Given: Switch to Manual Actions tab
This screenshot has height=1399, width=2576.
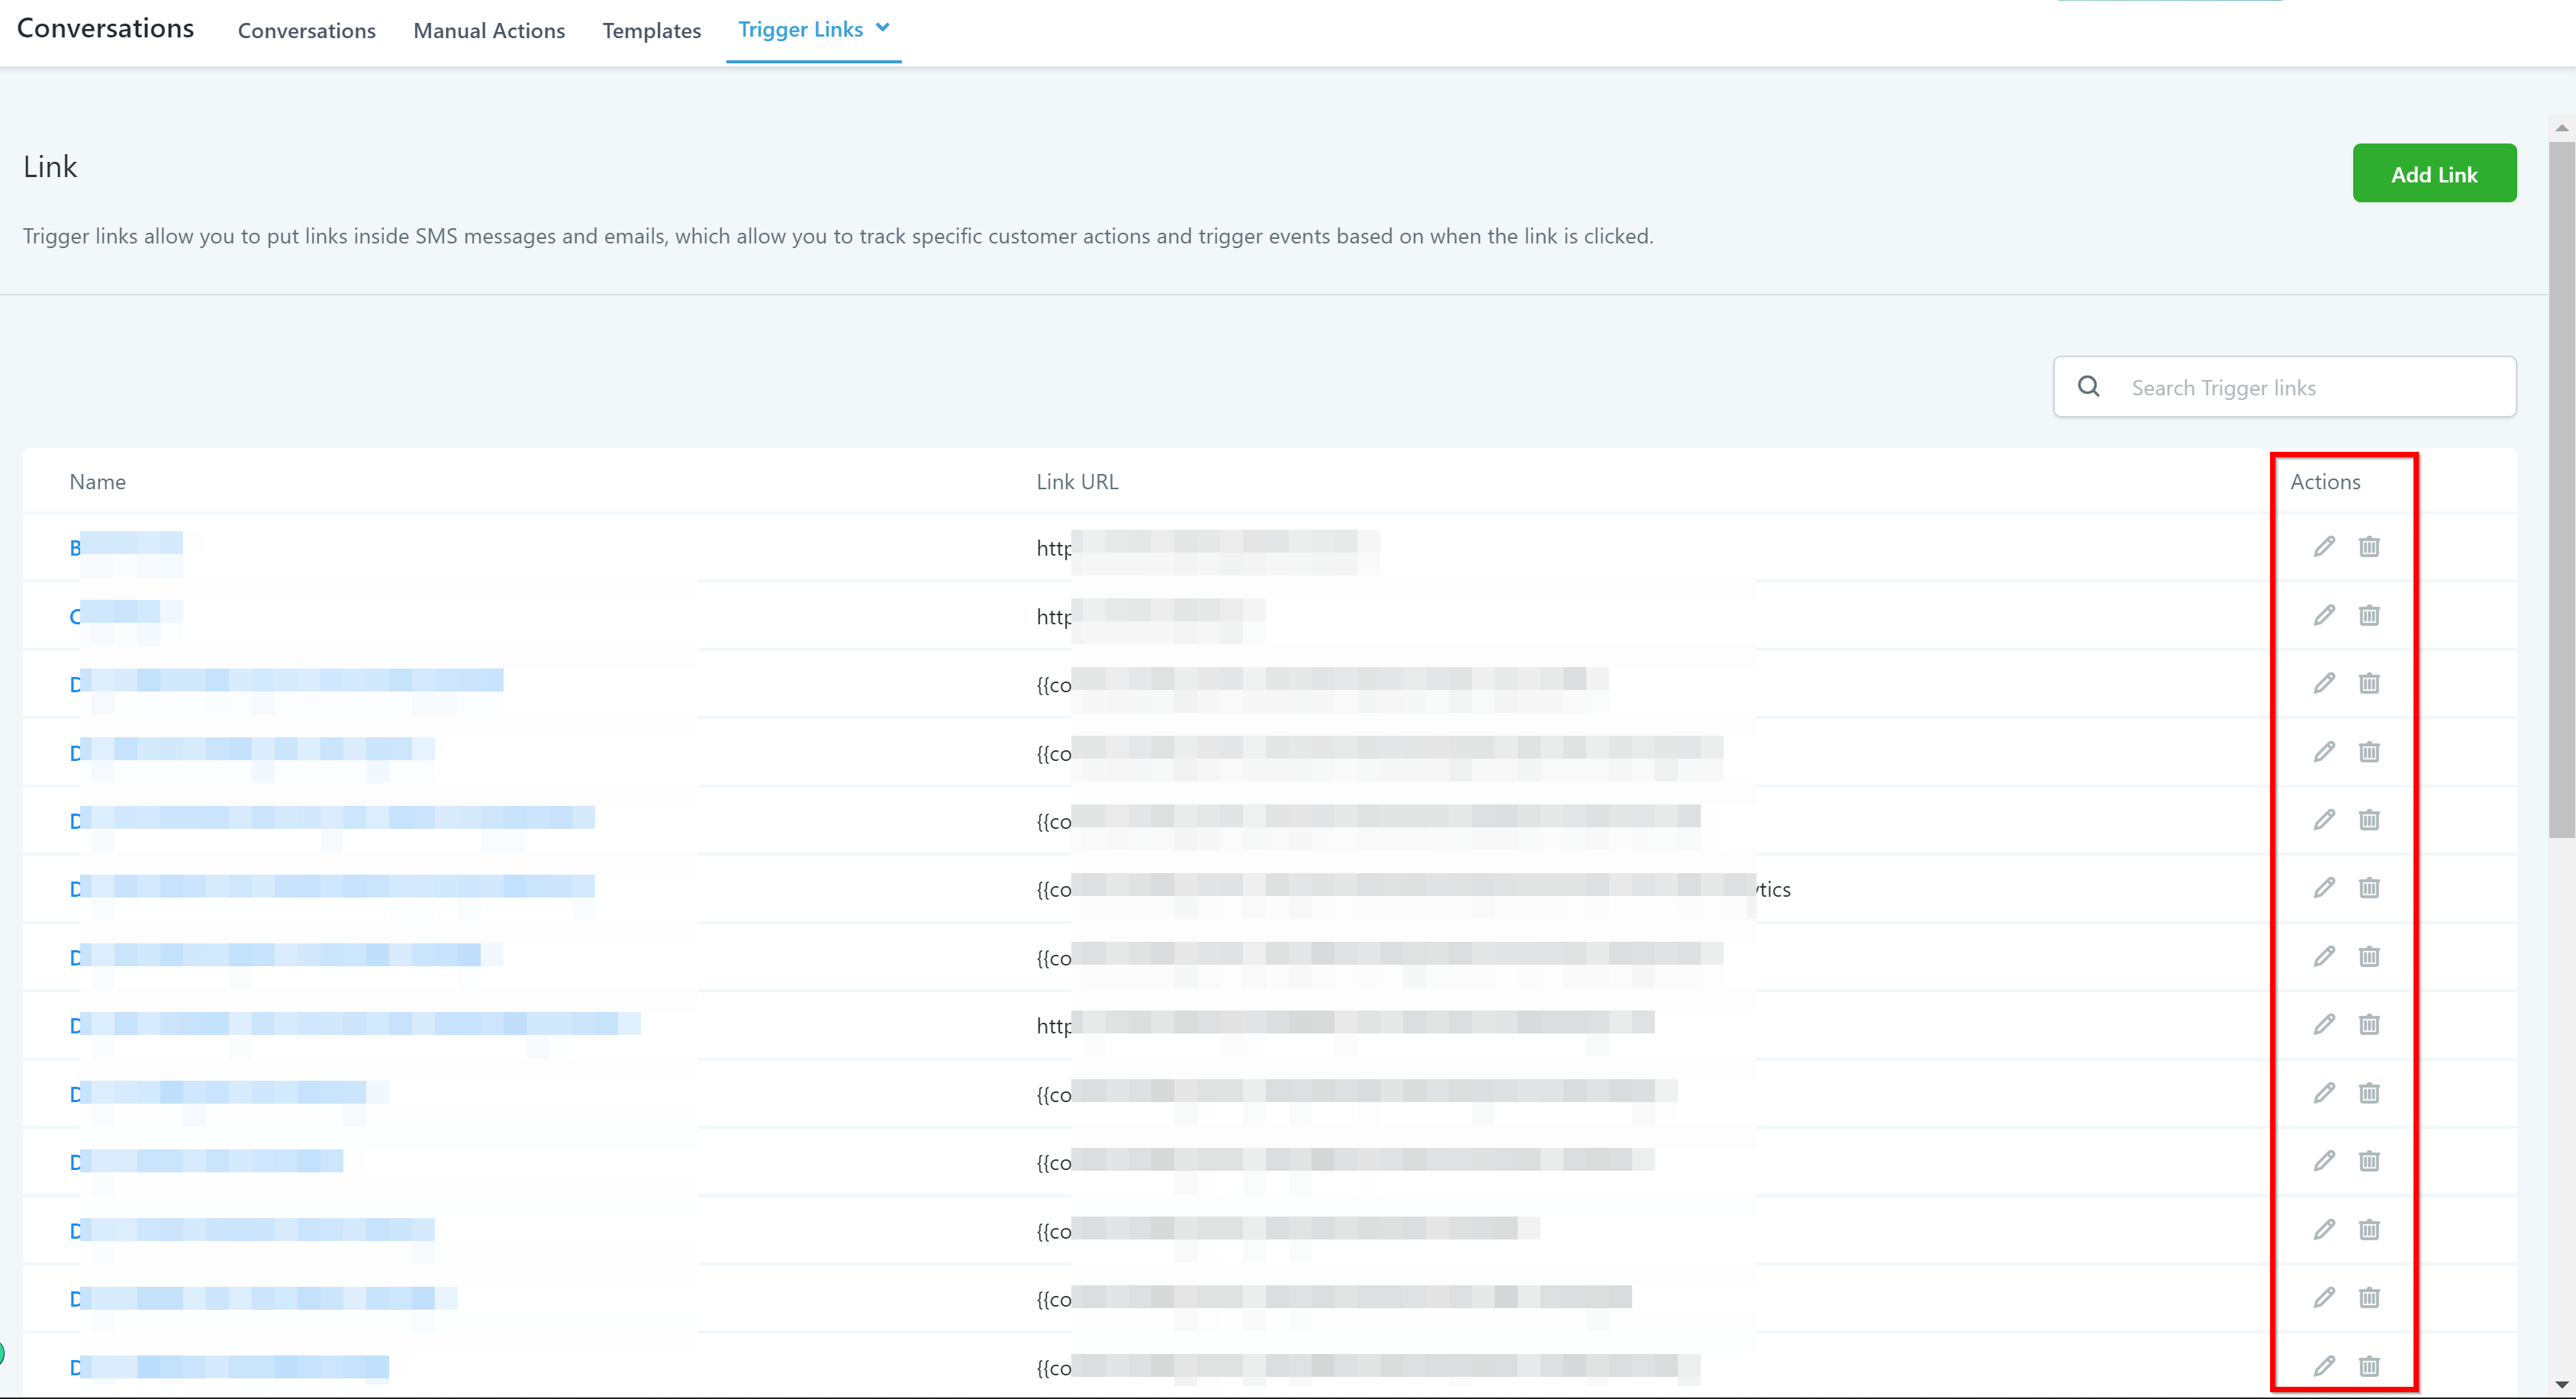Looking at the screenshot, I should 489,31.
